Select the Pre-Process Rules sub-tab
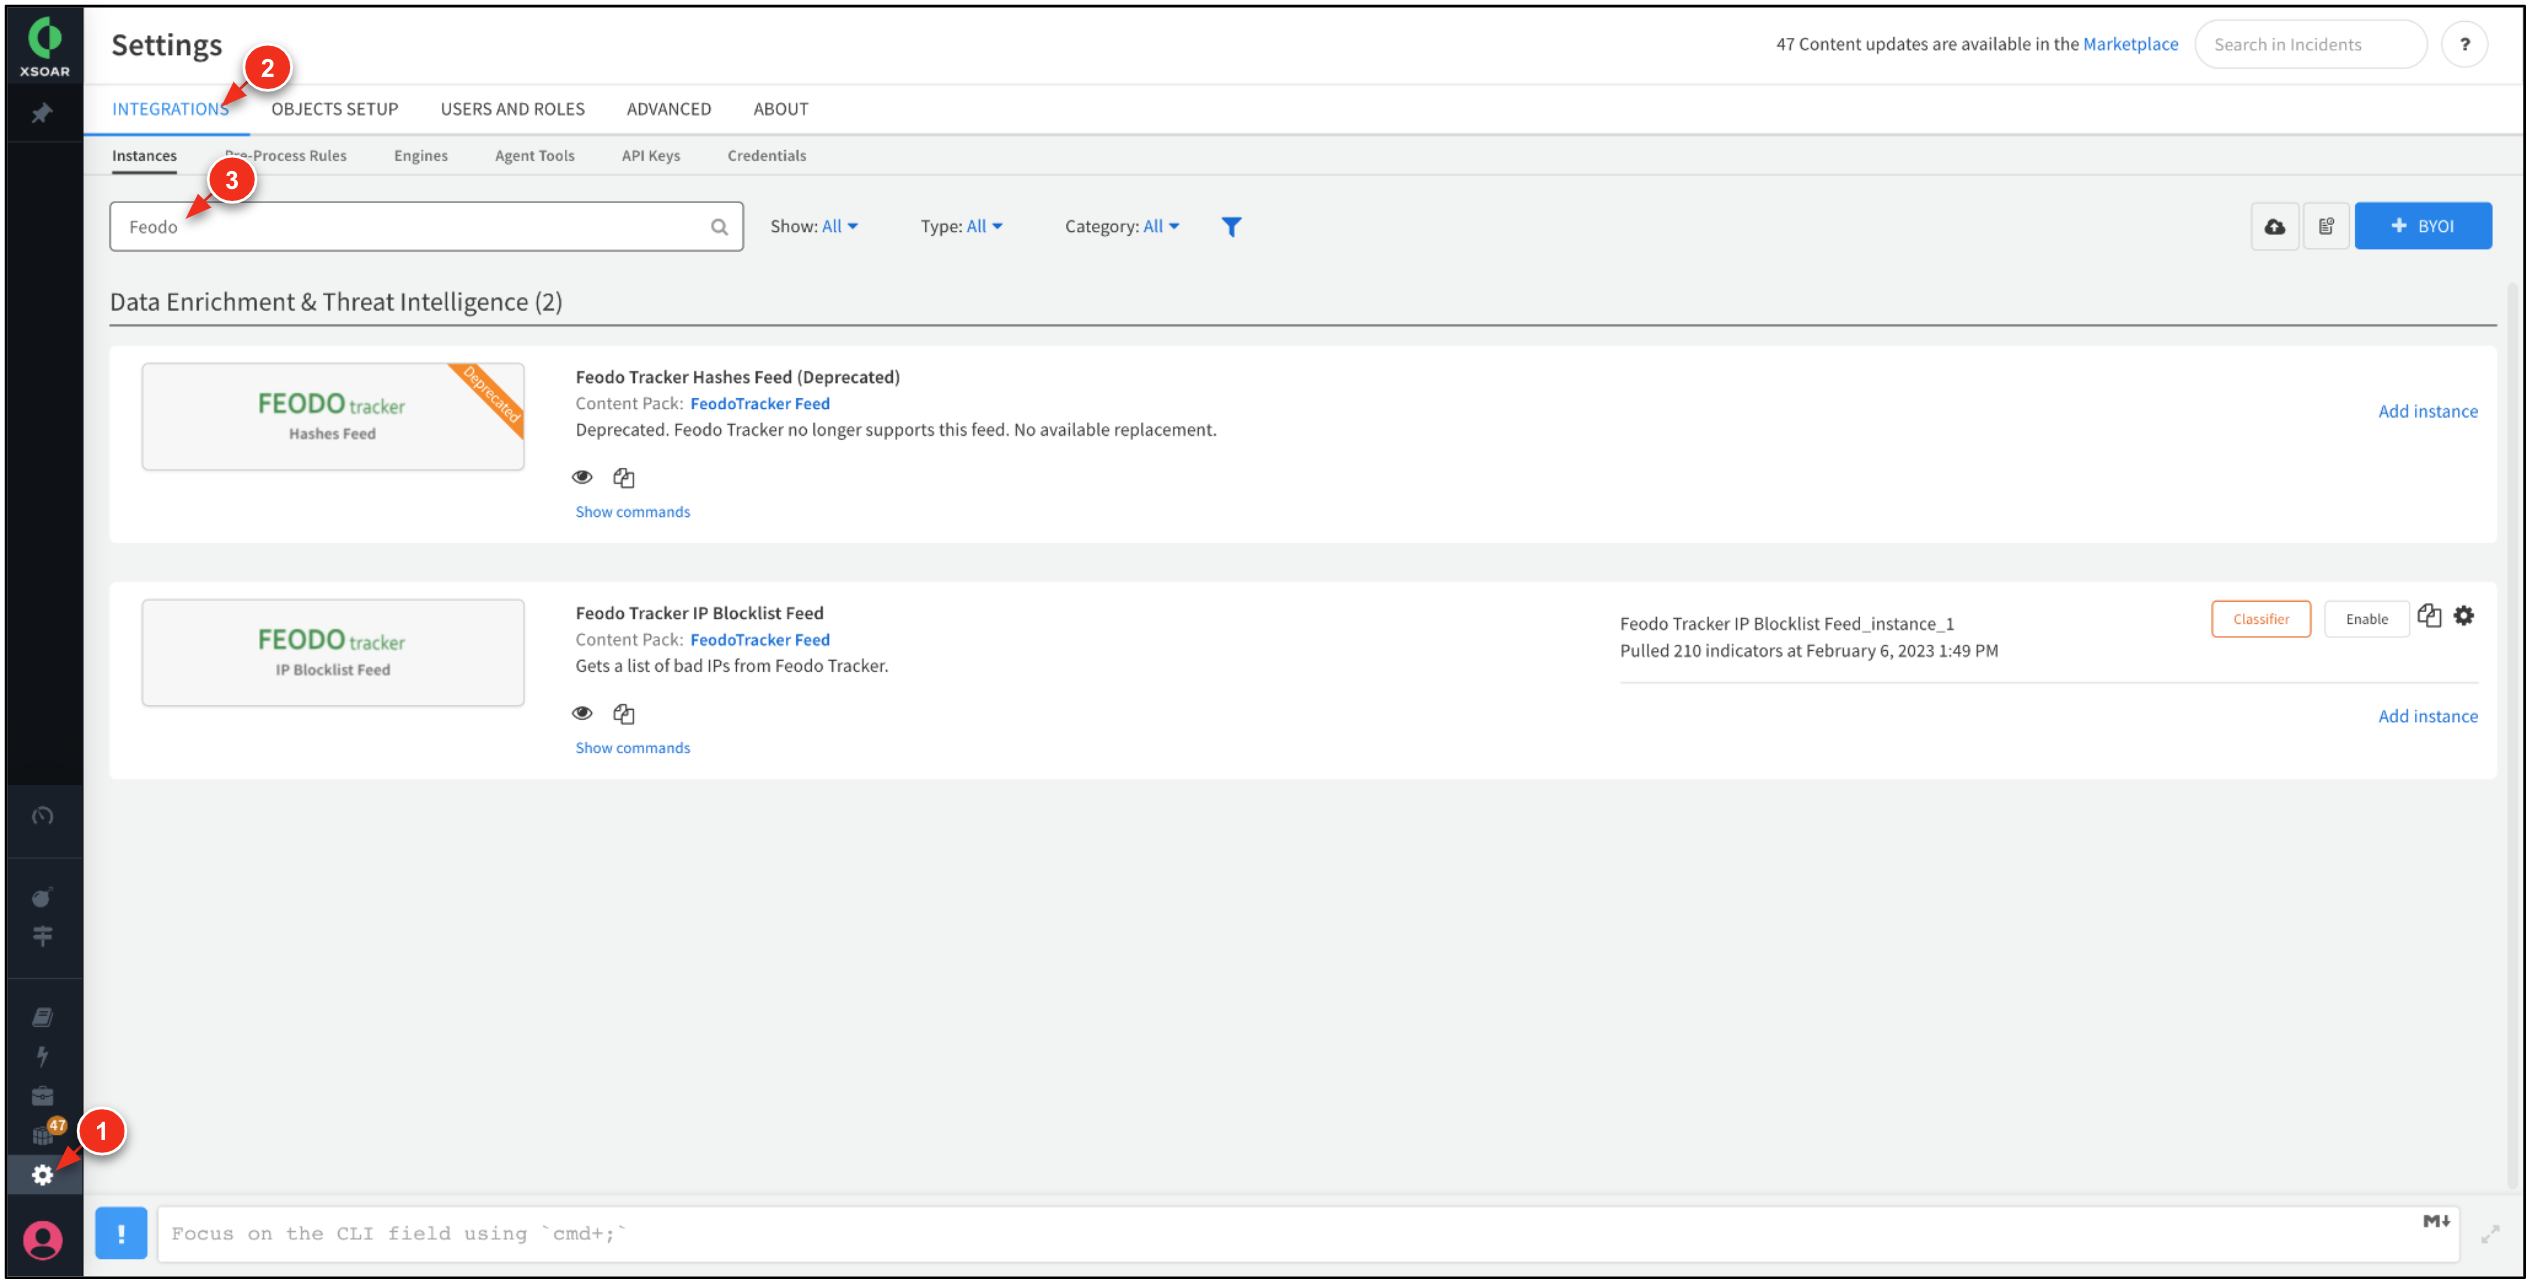Viewport: 2530px width, 1284px height. (x=285, y=156)
